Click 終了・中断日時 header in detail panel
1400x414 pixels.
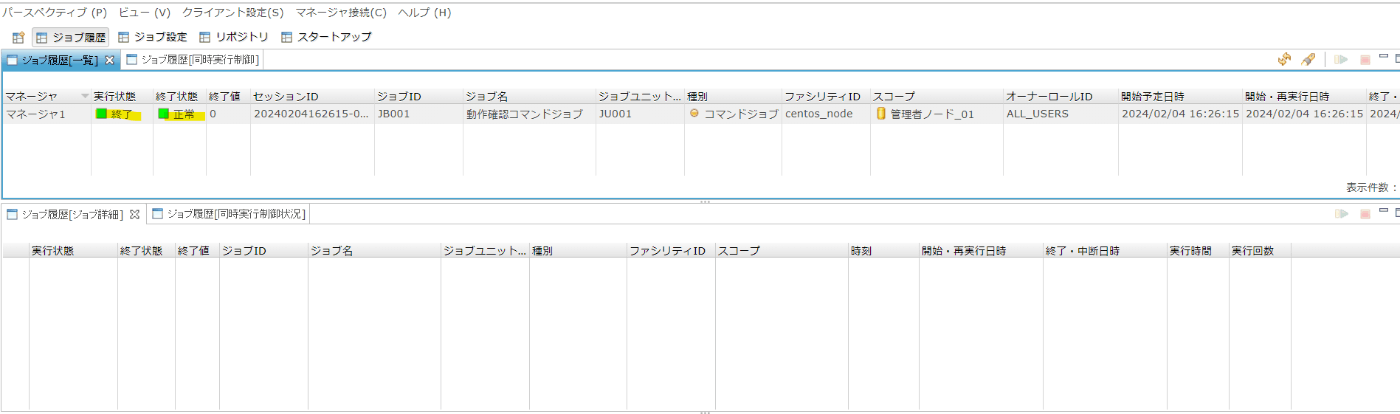pos(1104,250)
